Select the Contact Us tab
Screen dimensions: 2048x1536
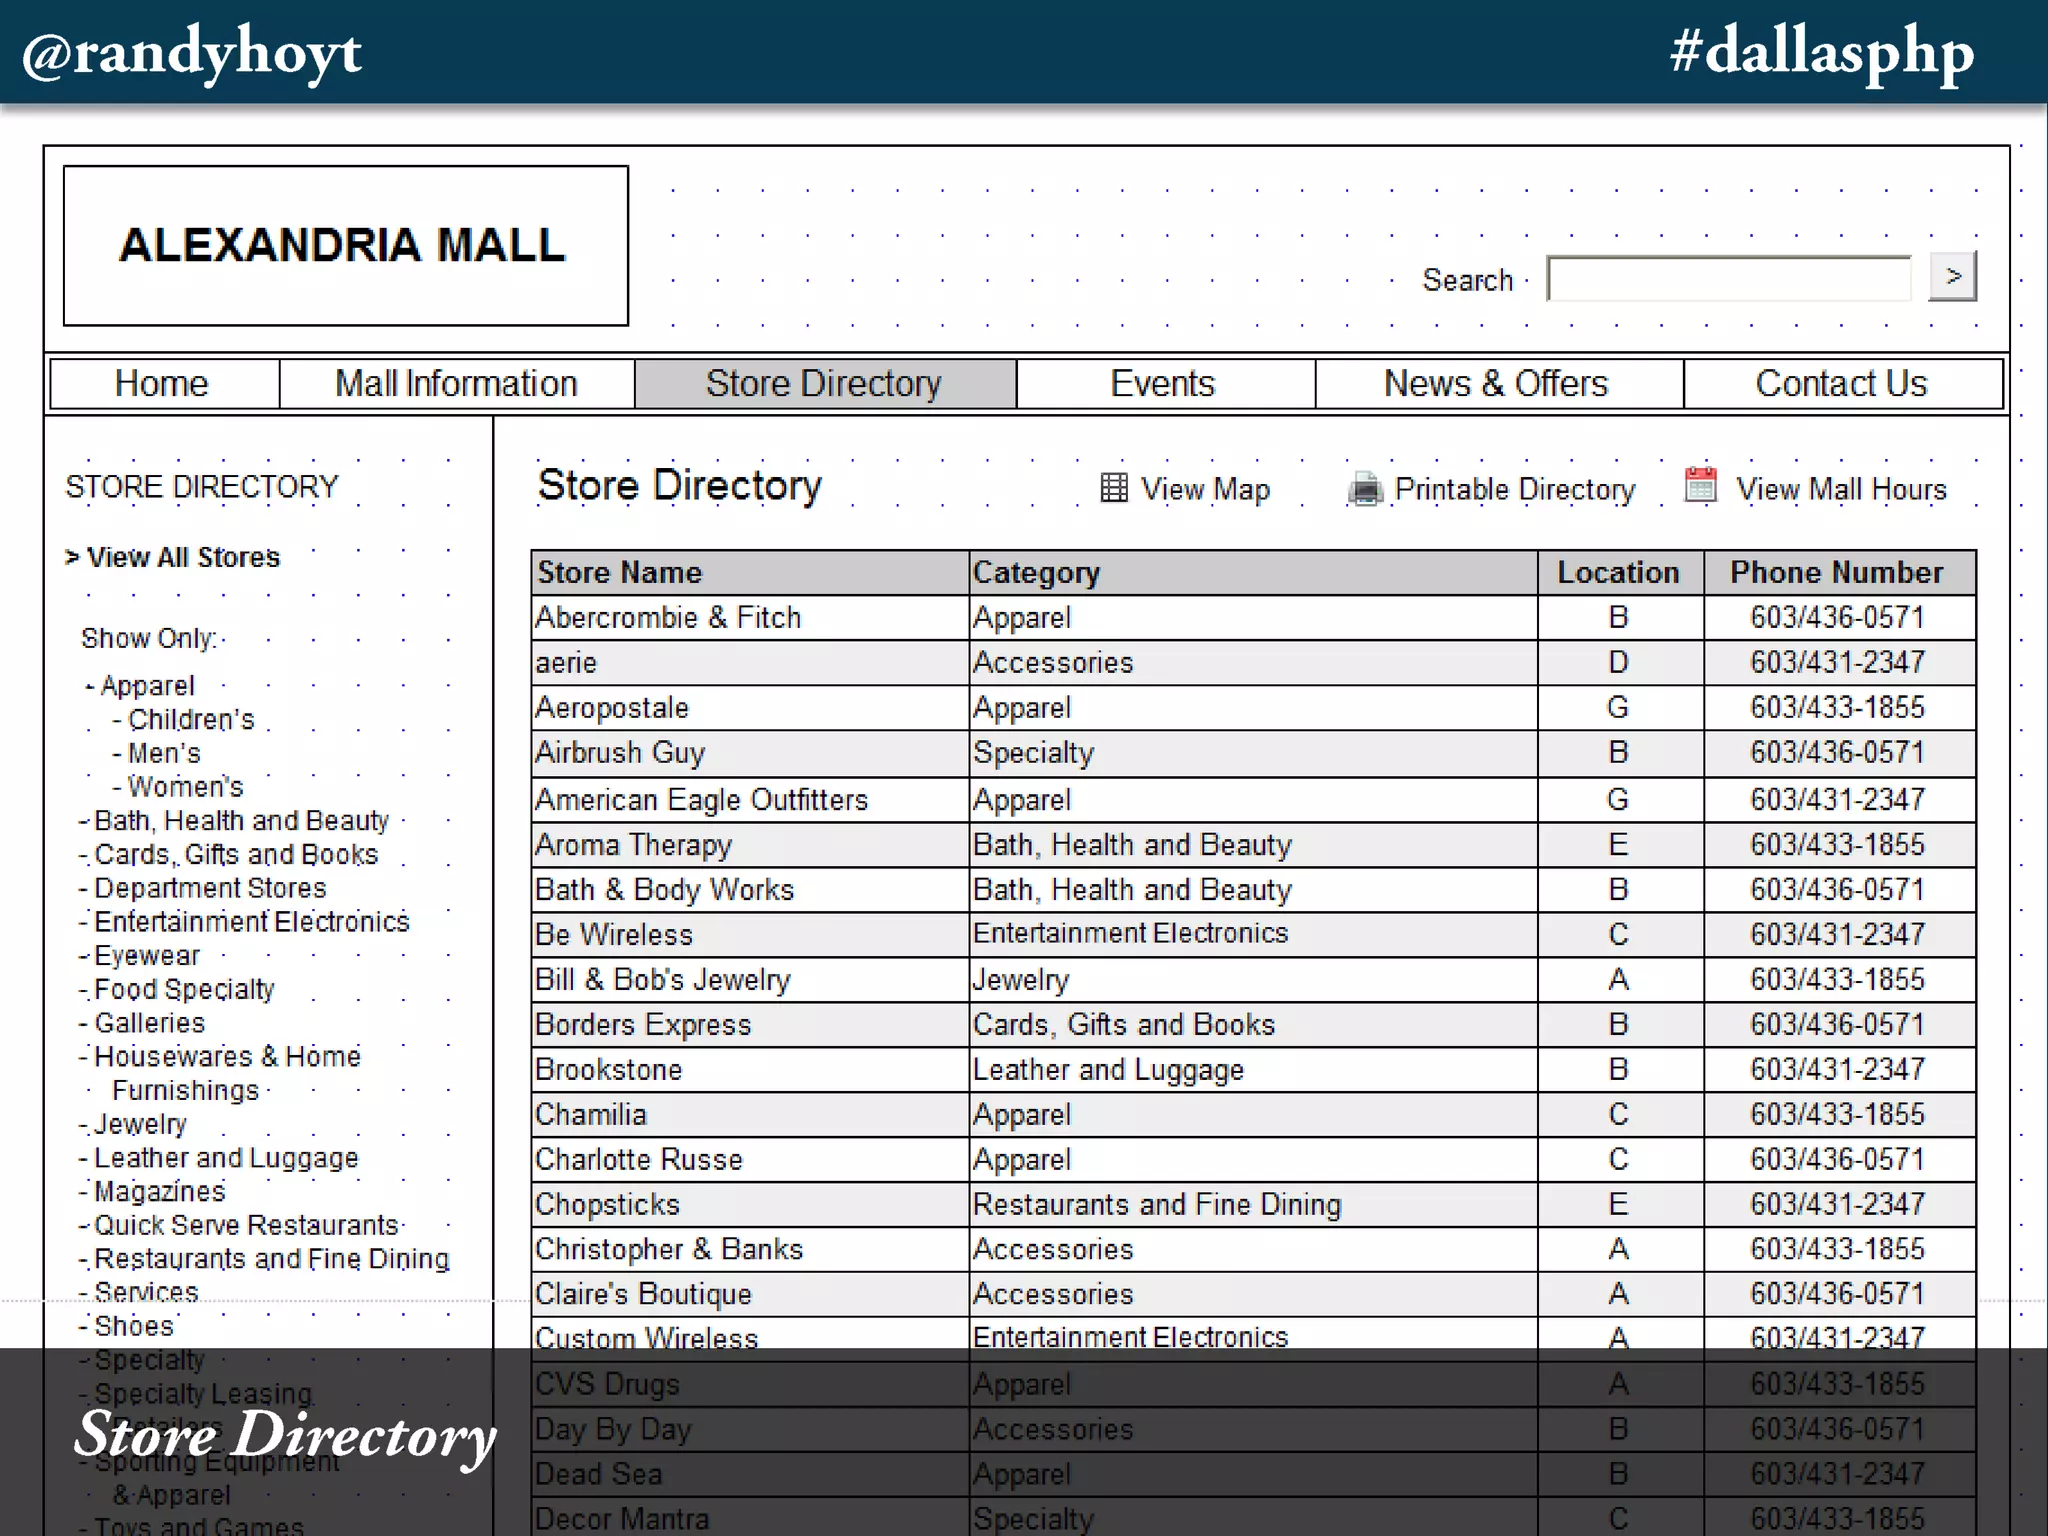point(1841,384)
